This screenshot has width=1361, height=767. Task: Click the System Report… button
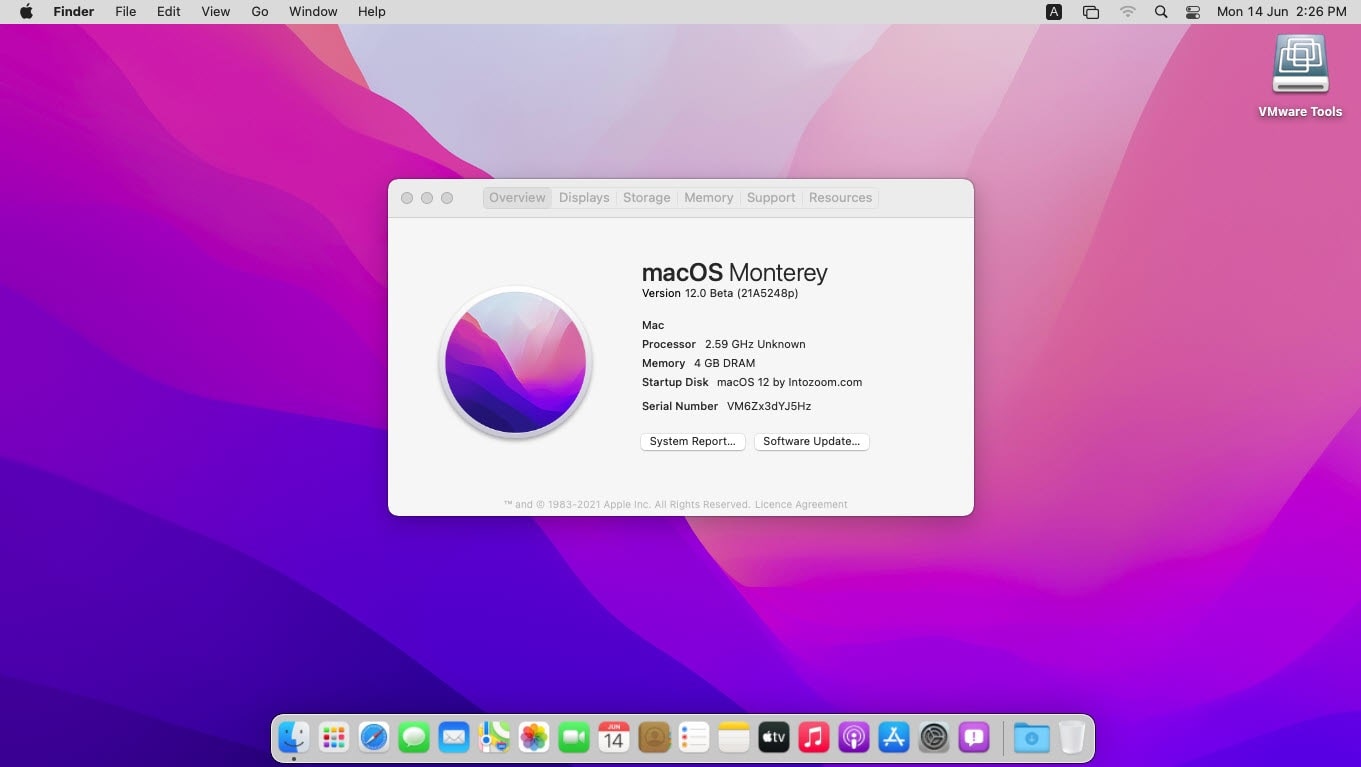[693, 441]
